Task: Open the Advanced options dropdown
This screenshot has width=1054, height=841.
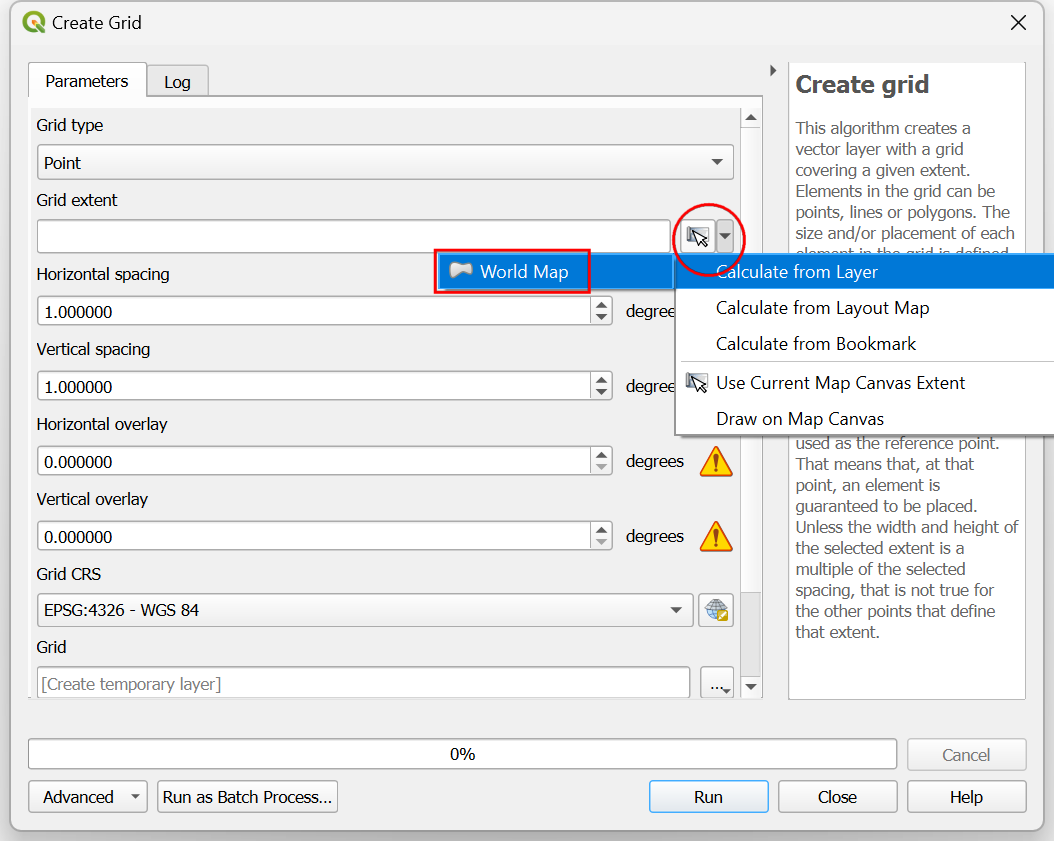Action: [88, 797]
